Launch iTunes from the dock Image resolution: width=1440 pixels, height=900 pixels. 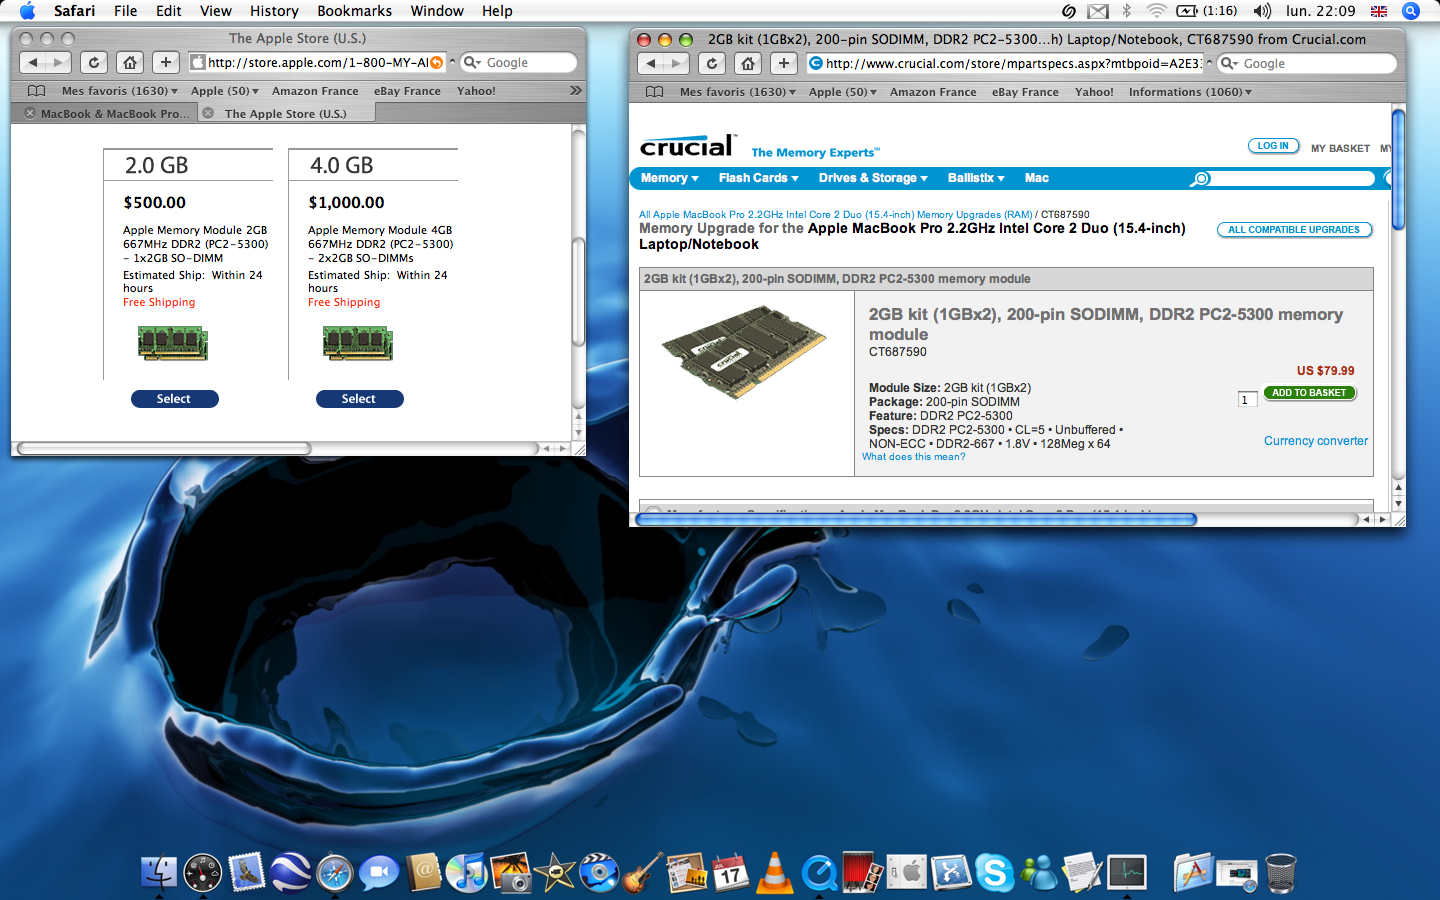click(466, 872)
